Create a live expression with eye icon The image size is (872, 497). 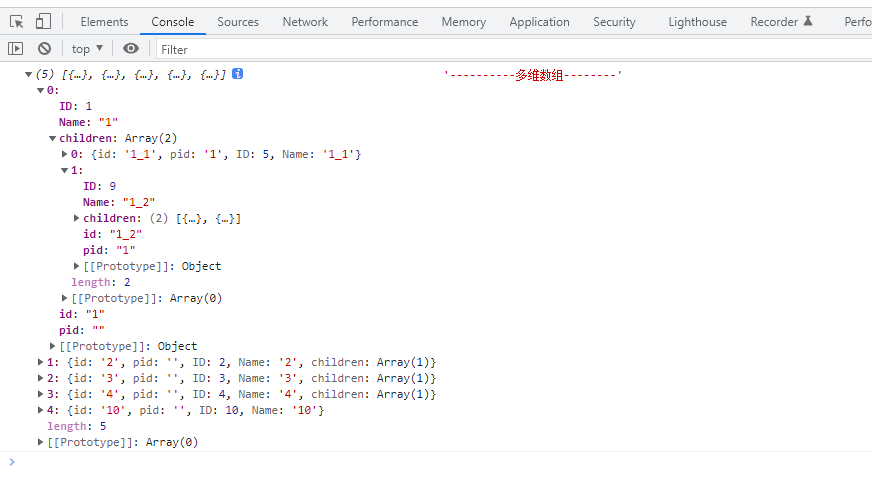point(131,48)
